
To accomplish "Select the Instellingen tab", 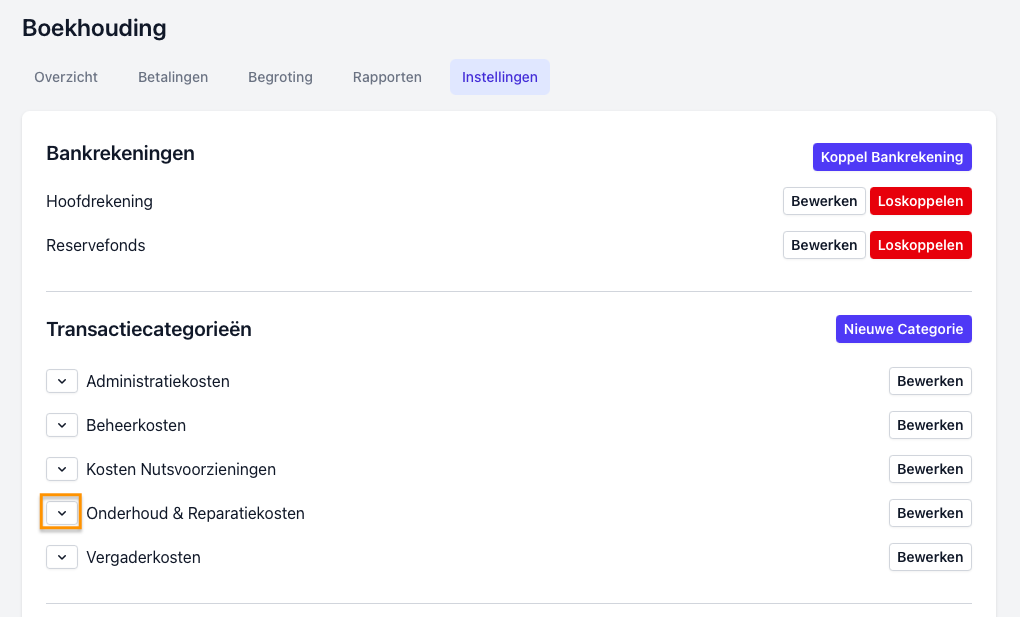I will pos(499,77).
